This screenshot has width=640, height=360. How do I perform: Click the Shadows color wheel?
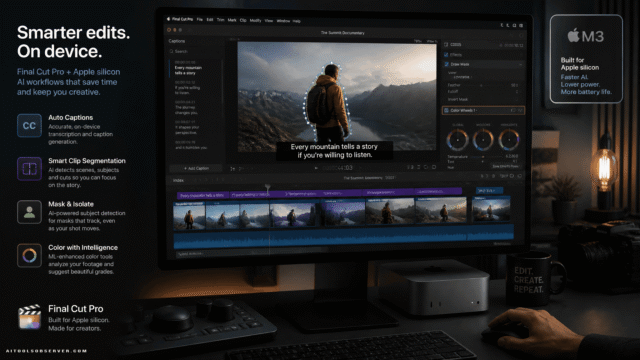click(x=483, y=140)
